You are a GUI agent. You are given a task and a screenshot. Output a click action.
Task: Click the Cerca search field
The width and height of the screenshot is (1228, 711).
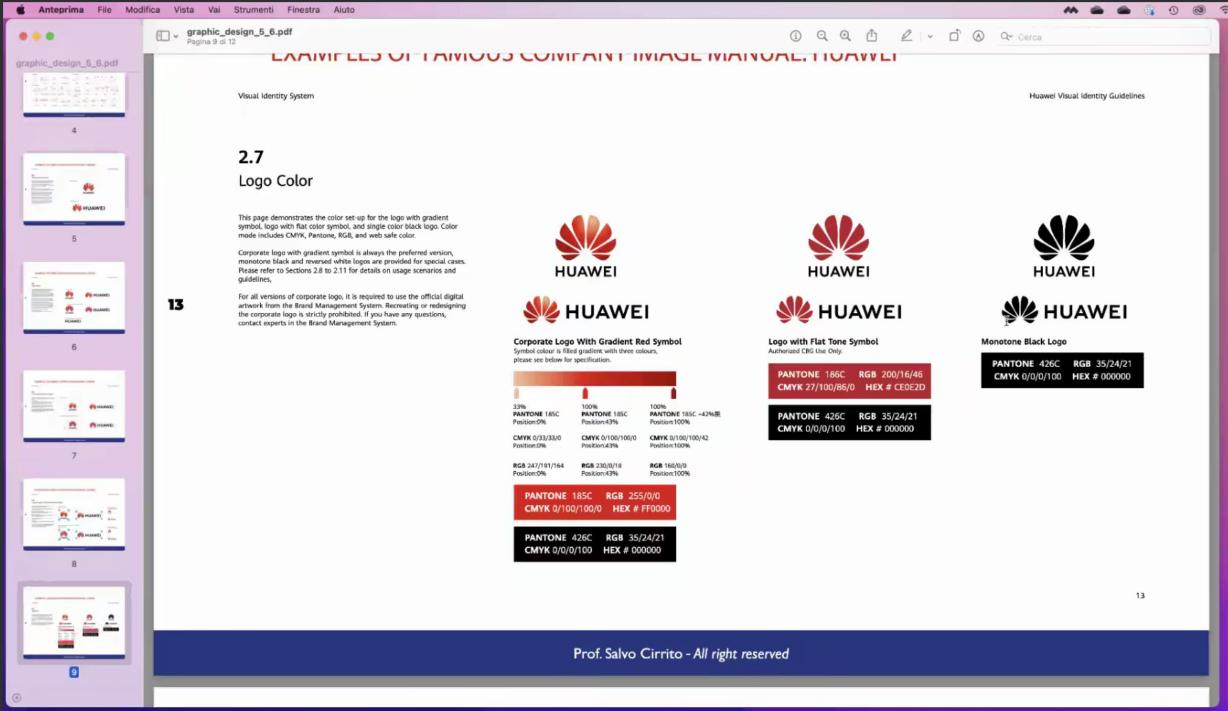tap(1100, 37)
